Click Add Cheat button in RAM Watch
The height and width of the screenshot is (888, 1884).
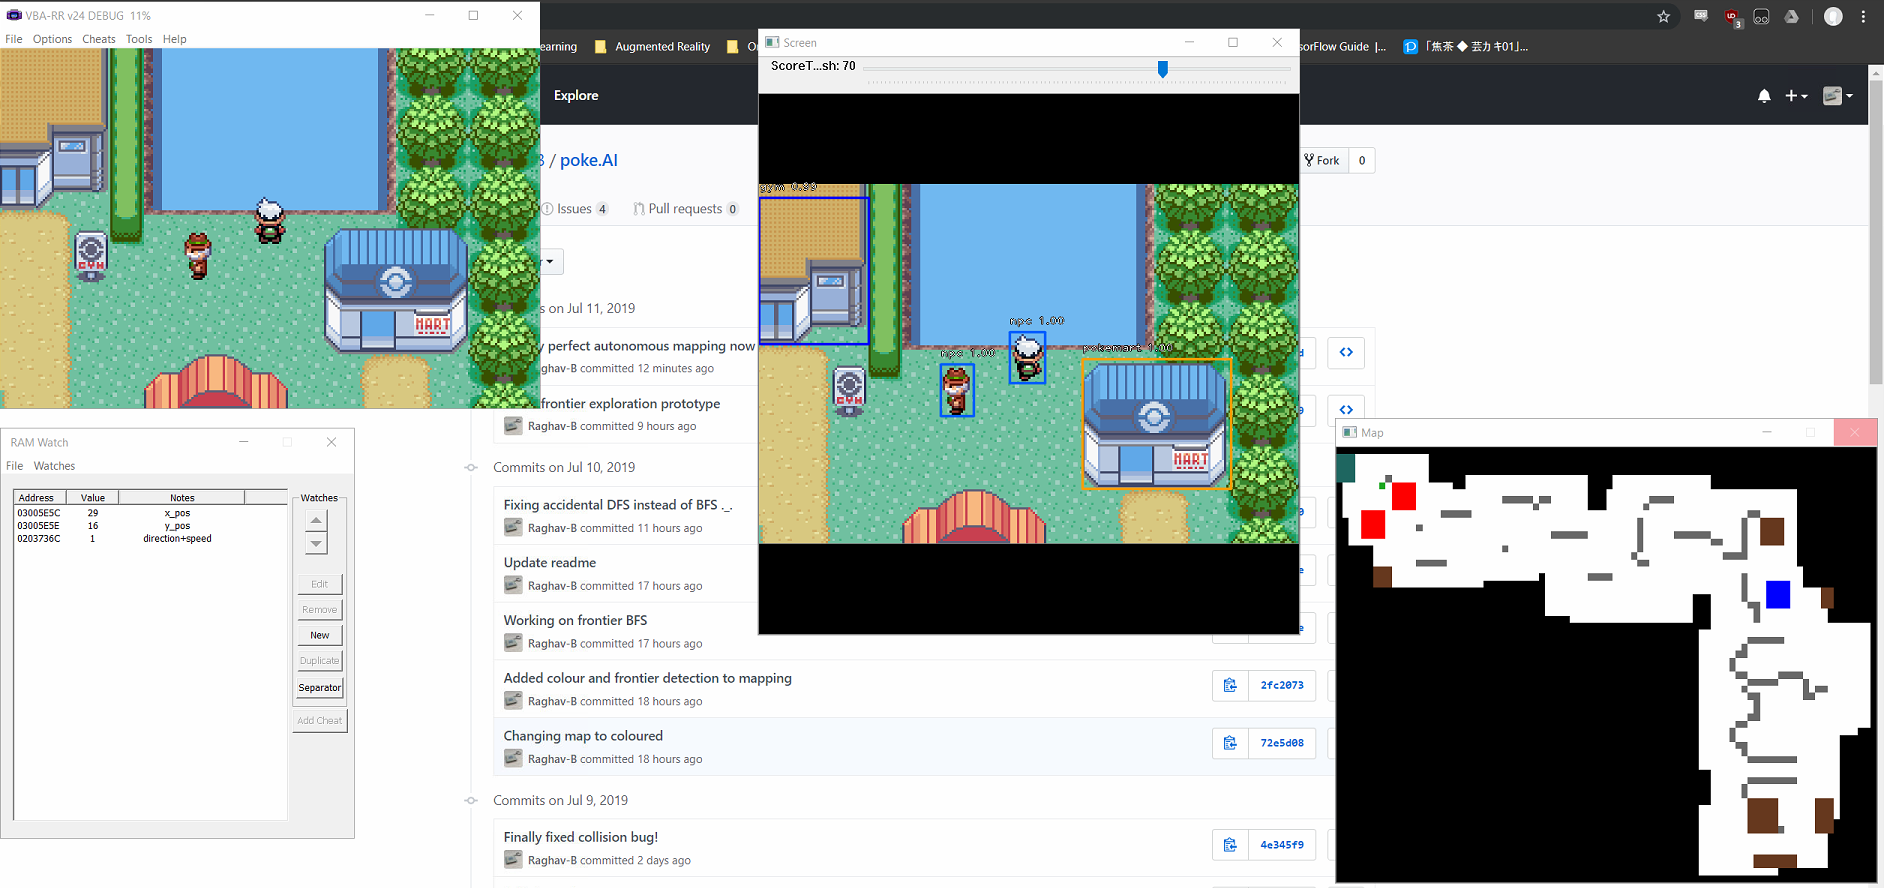320,720
